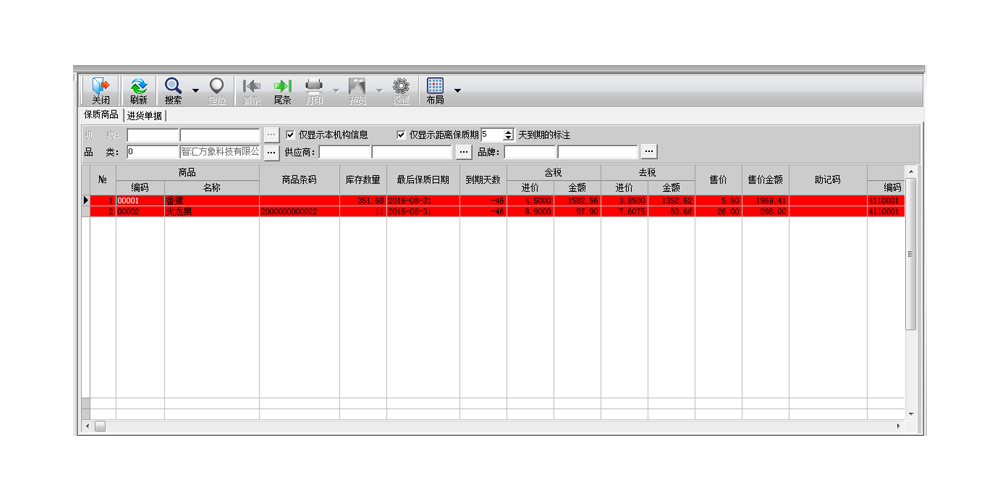Open the 供应商 browse ellipsis button
This screenshot has width=1000, height=500.
point(464,152)
